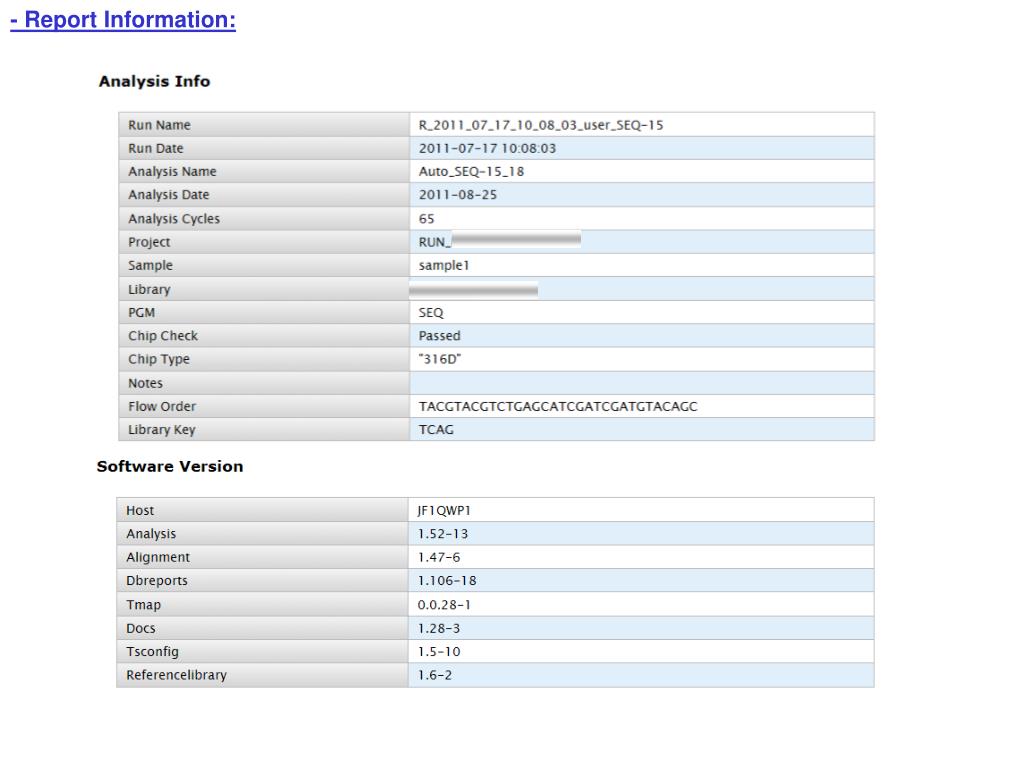Select analysis date 2011-08-25

[x=458, y=195]
